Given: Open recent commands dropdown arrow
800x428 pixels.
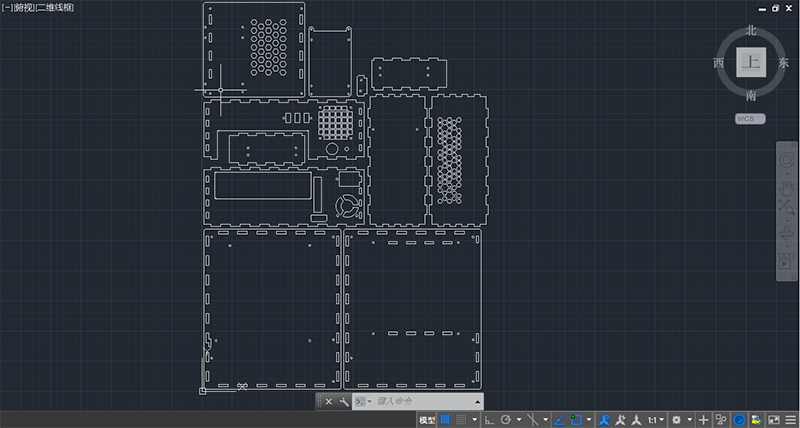Looking at the screenshot, I should coord(369,401).
